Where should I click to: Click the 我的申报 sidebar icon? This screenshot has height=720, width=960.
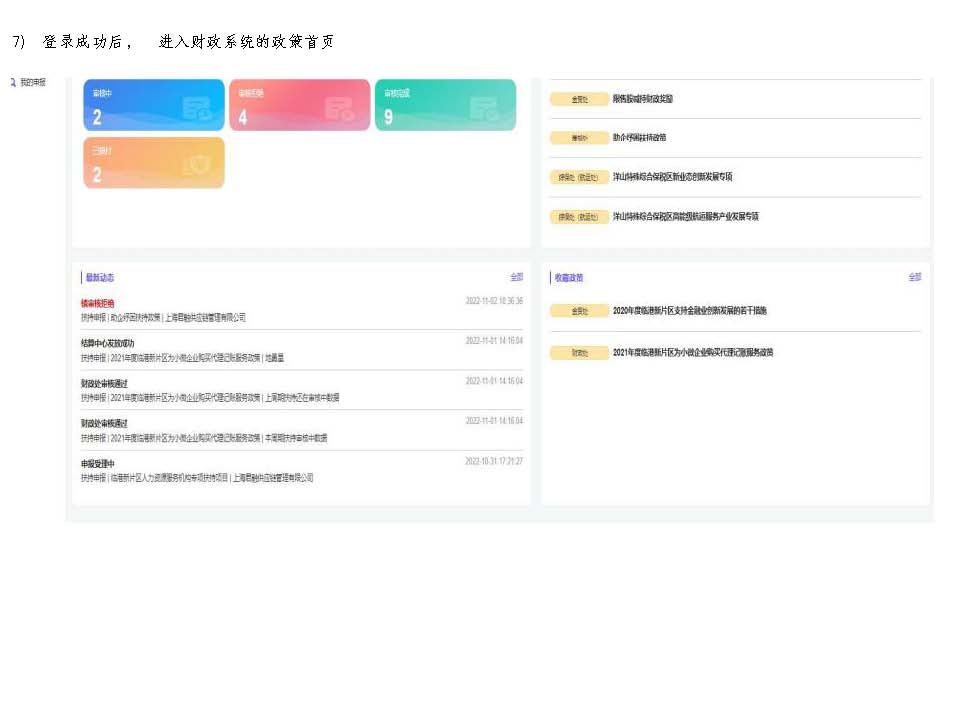tap(12, 82)
